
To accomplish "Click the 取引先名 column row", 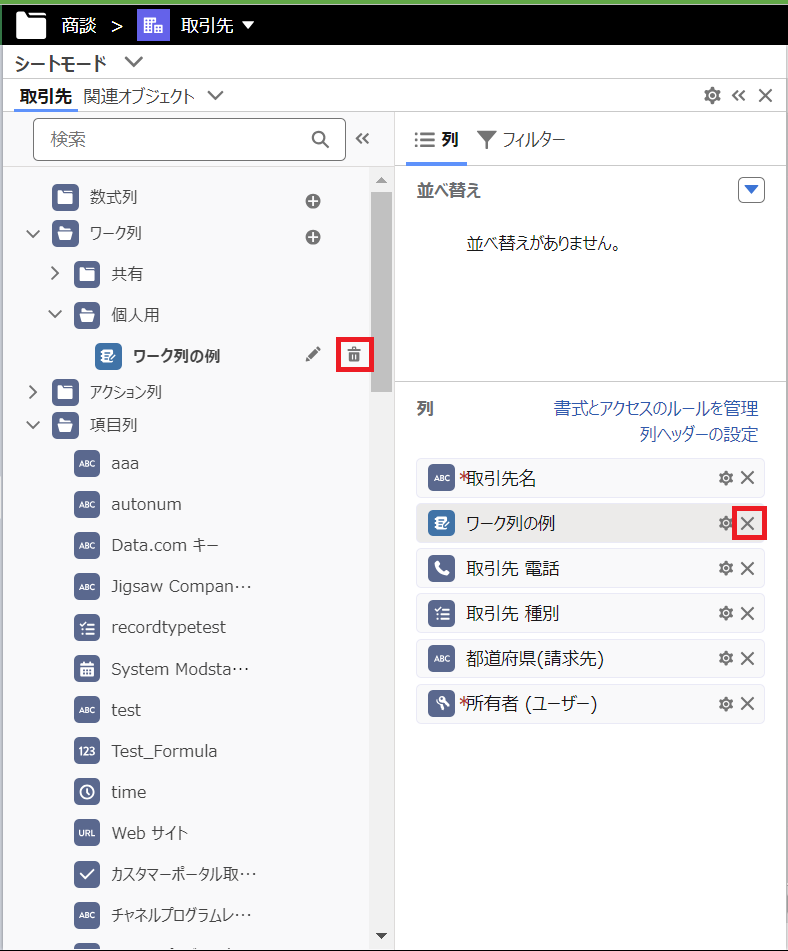I will coord(590,478).
